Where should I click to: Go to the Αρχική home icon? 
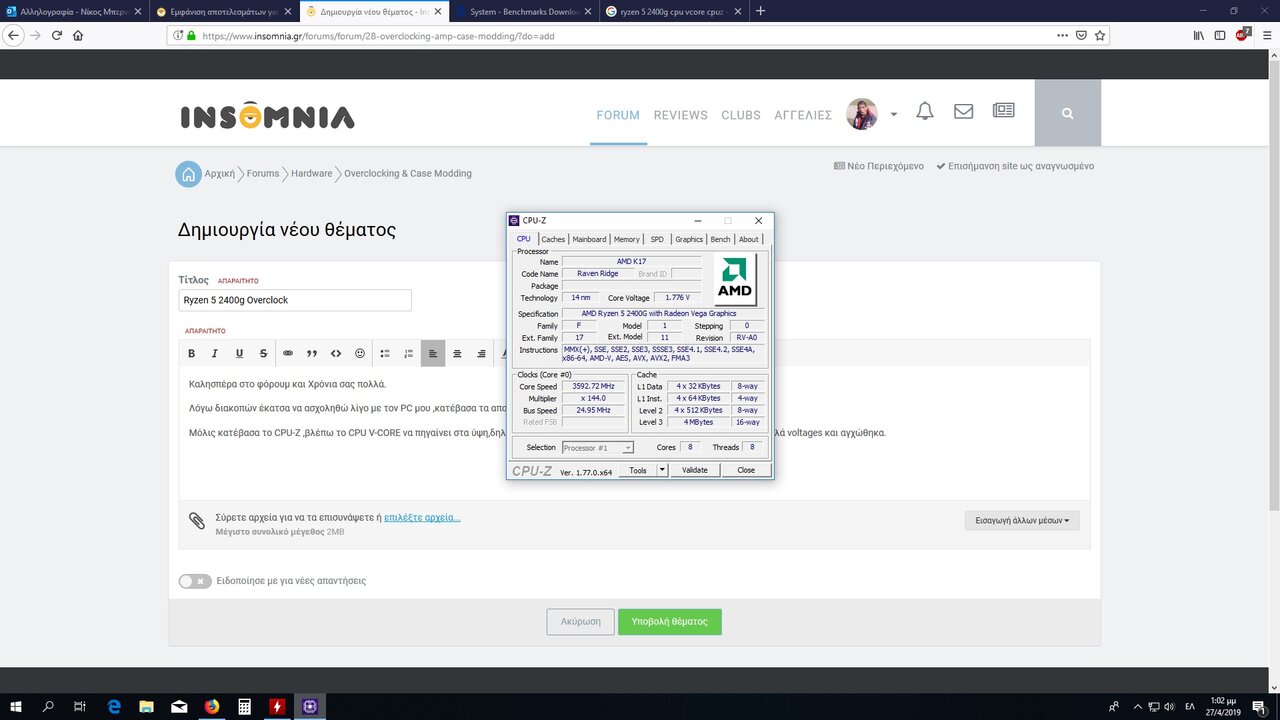tap(188, 174)
